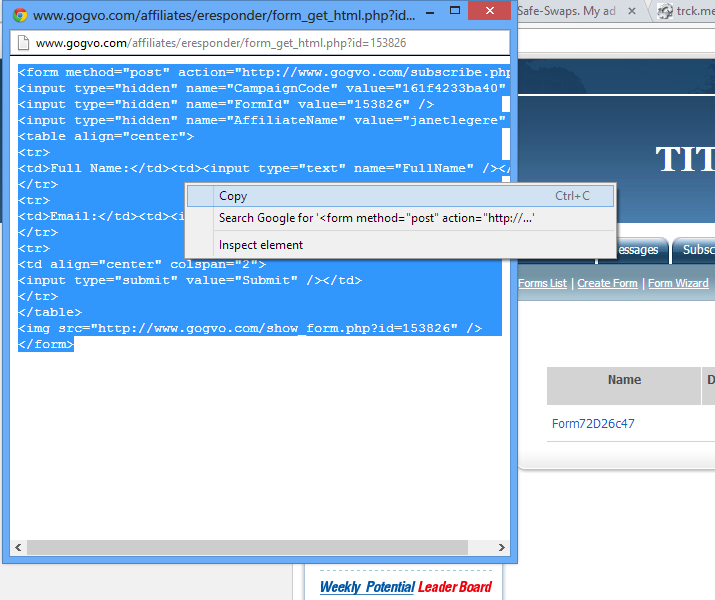Open the Subscribers tab
The height and width of the screenshot is (600, 715).
point(697,250)
